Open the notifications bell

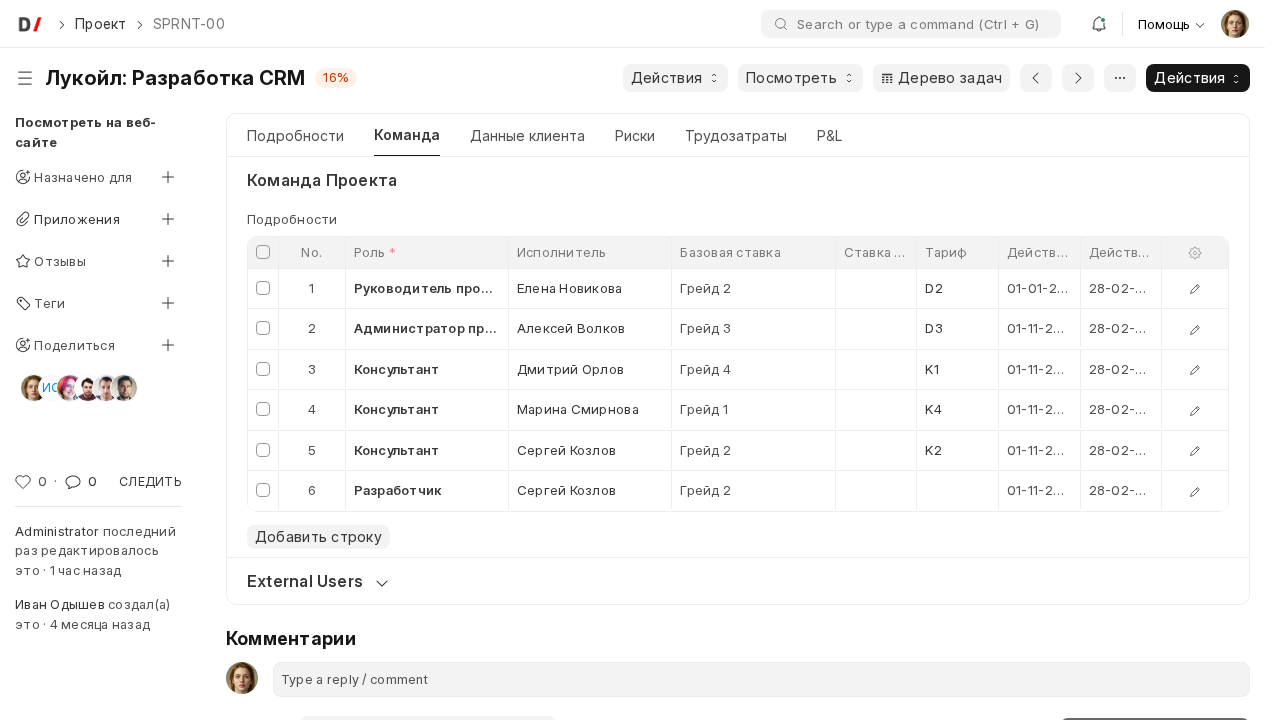point(1098,24)
